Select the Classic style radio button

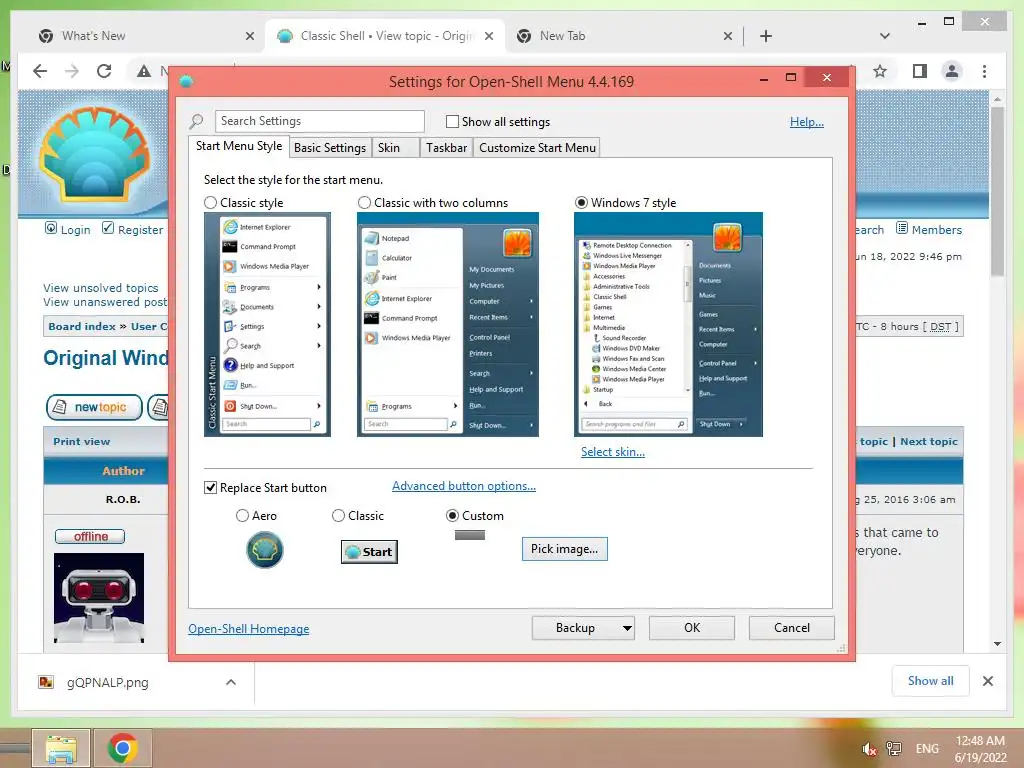click(210, 203)
